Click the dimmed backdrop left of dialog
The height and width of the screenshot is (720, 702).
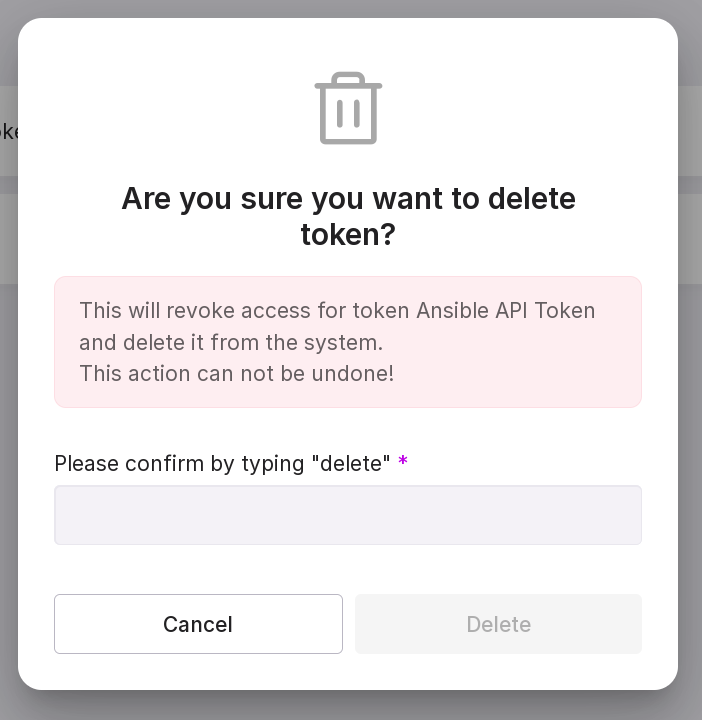click(8, 400)
